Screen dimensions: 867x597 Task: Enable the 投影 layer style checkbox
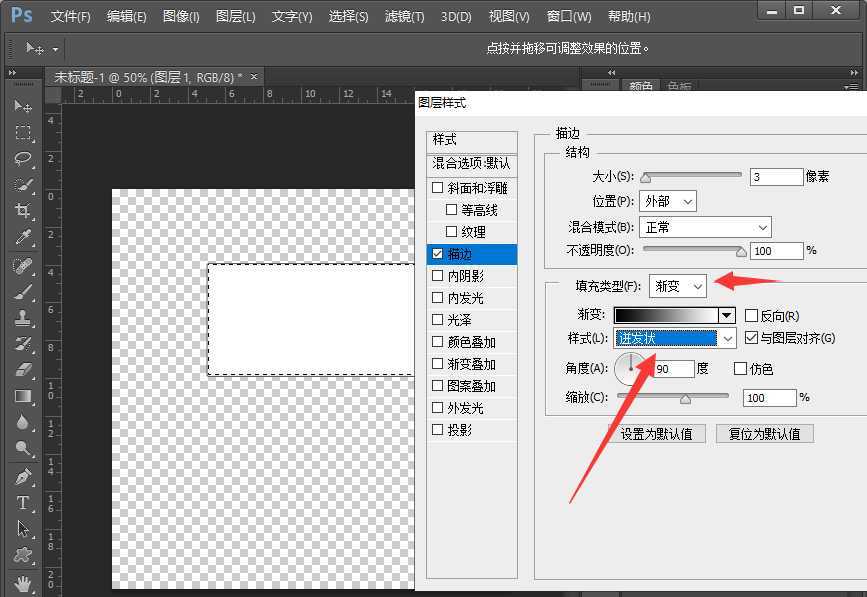click(x=438, y=430)
